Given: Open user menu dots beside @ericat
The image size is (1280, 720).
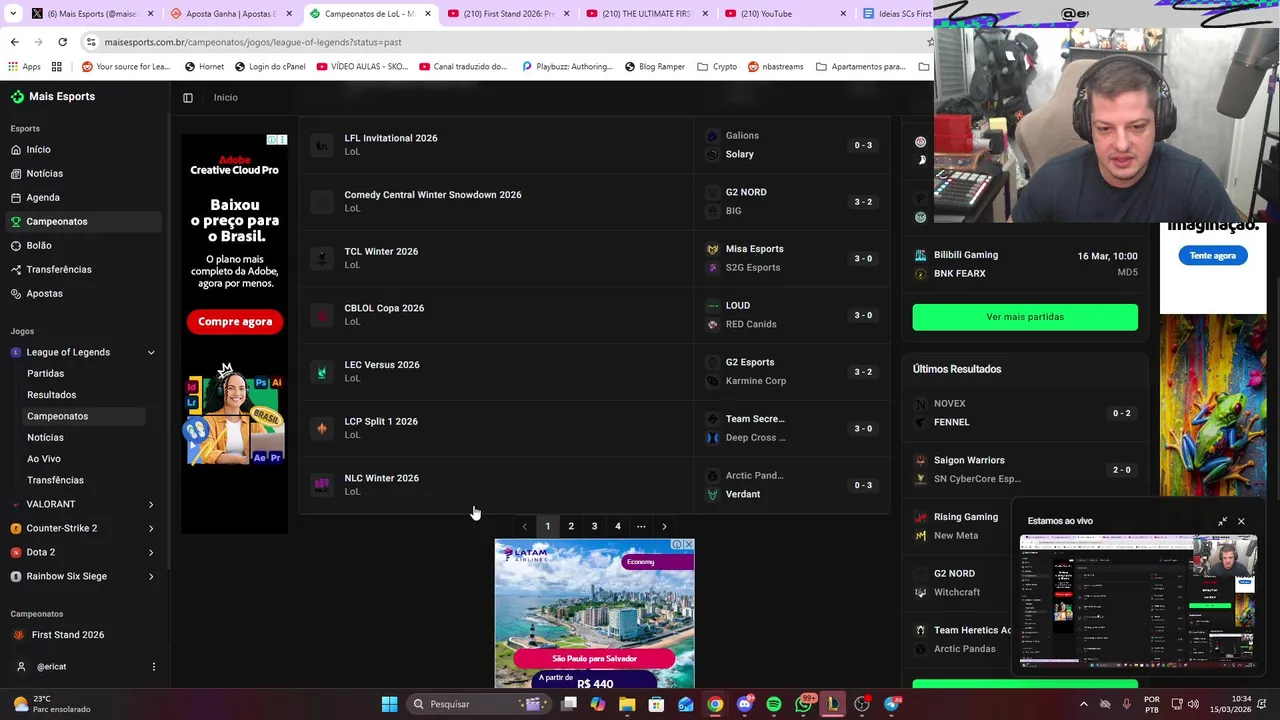Looking at the screenshot, I should [153, 667].
